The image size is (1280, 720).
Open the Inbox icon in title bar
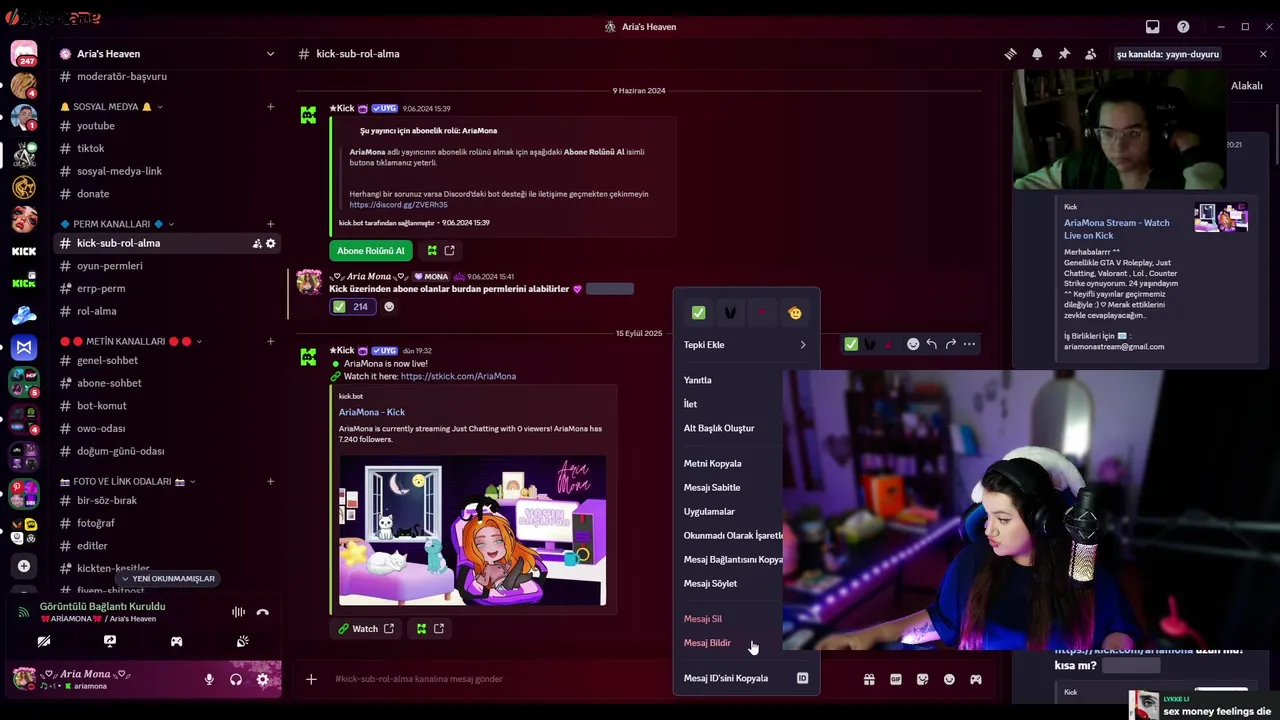[1152, 27]
